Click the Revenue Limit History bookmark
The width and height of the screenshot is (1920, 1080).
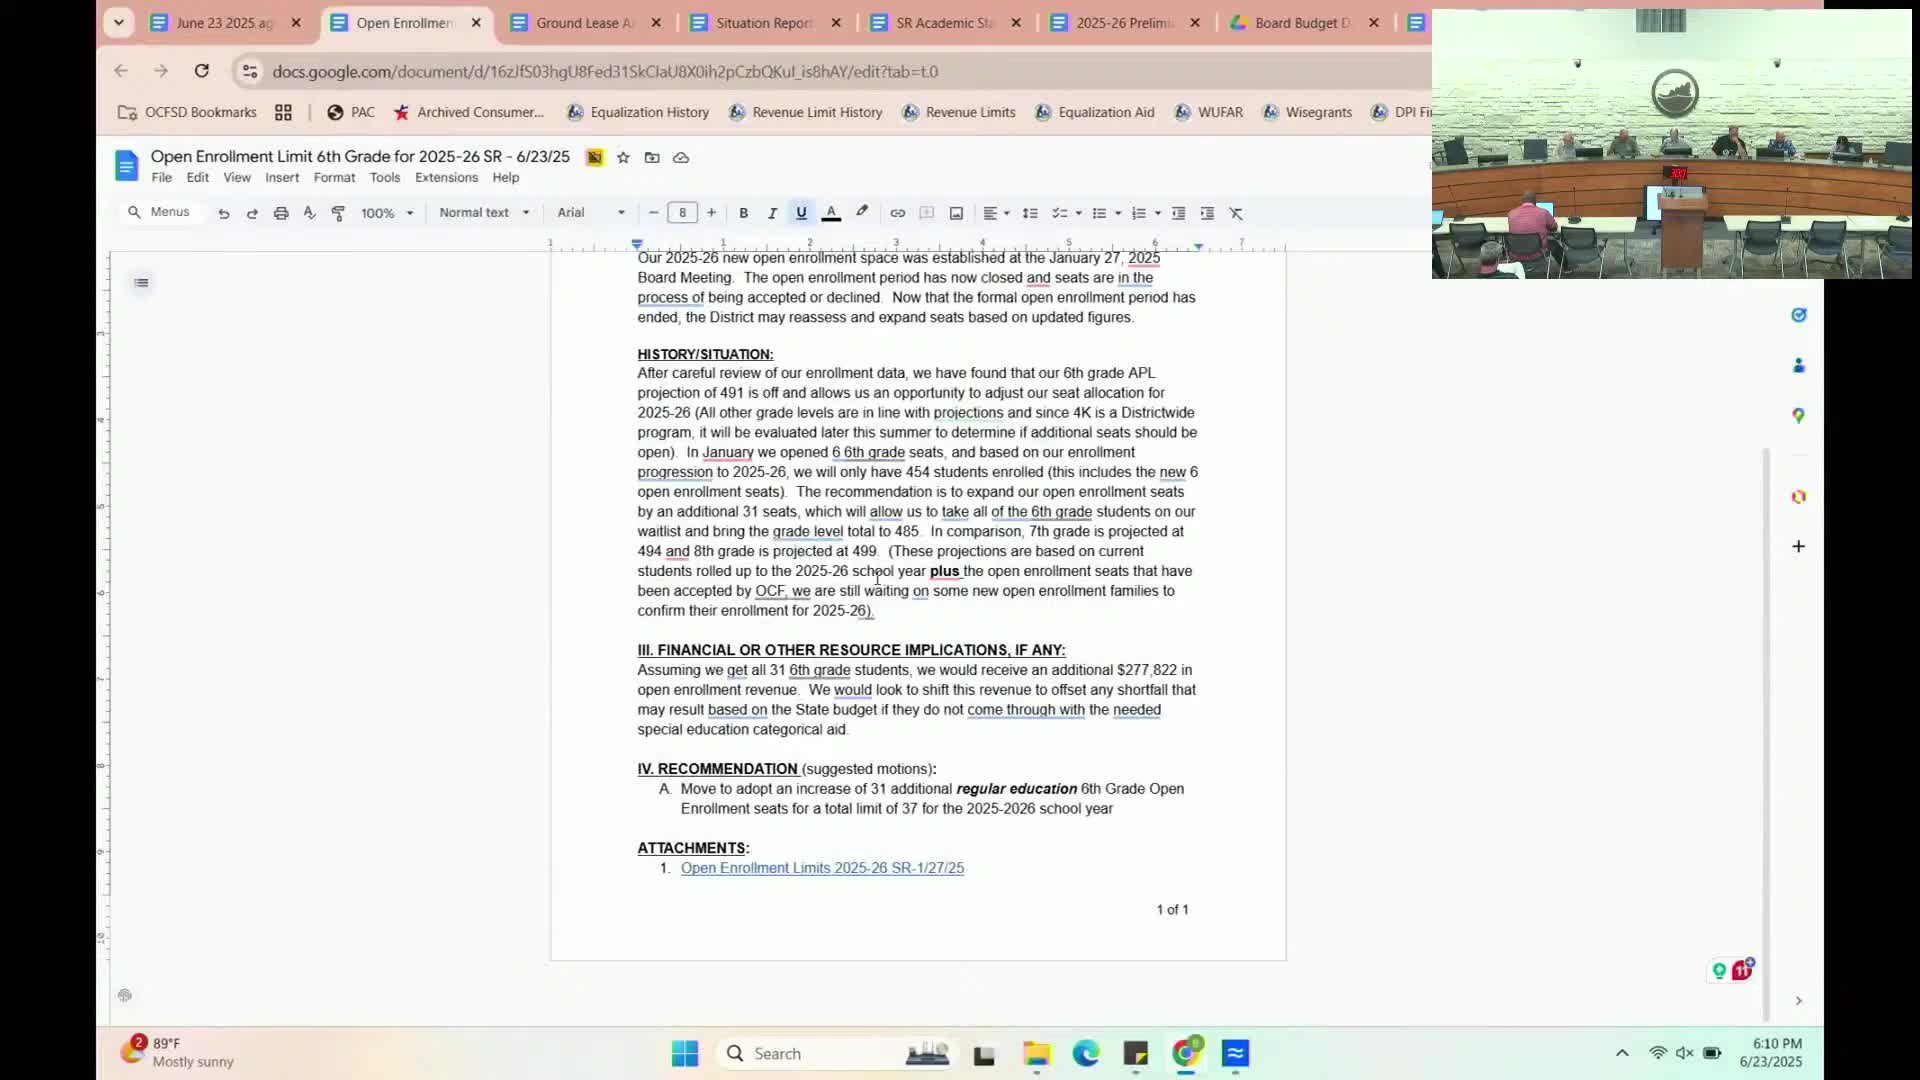[816, 112]
